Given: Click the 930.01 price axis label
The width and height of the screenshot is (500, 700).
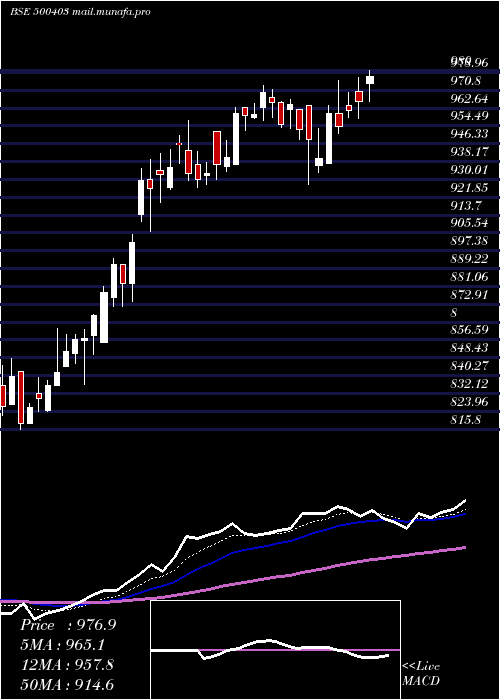Looking at the screenshot, I should coord(469,170).
